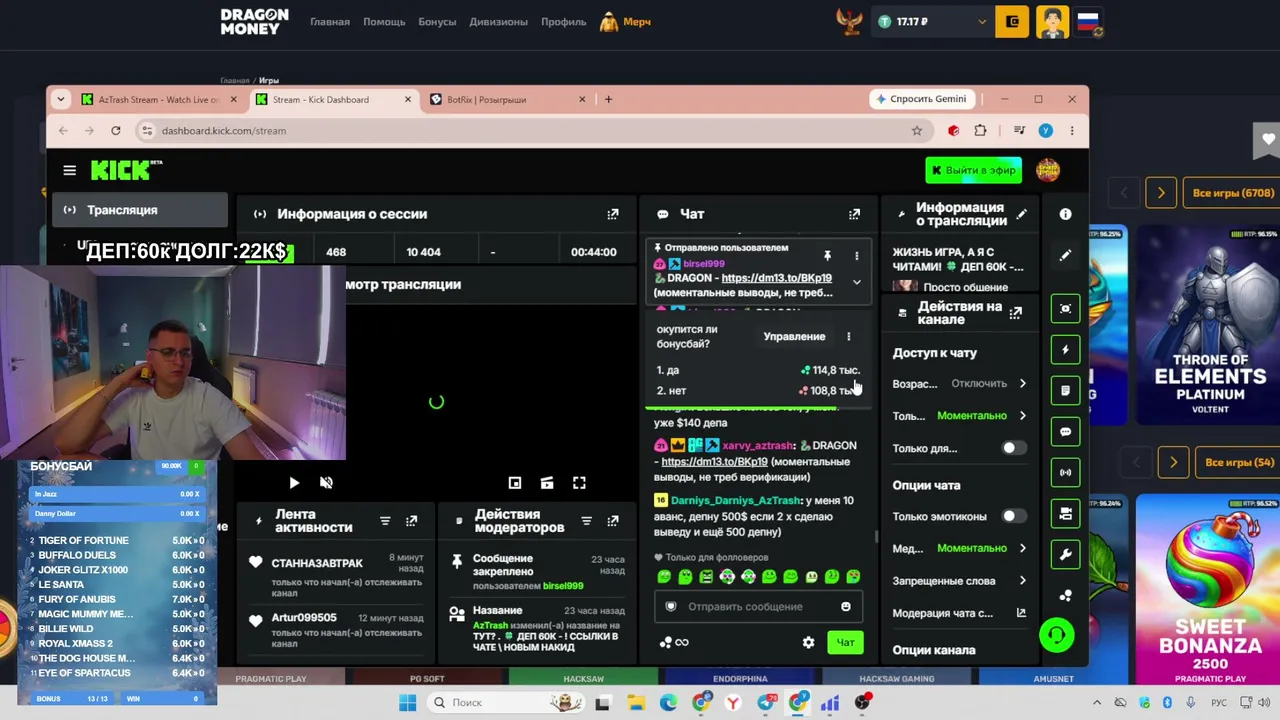Vote for poll option '1. да'
1280x720 pixels.
(x=757, y=370)
